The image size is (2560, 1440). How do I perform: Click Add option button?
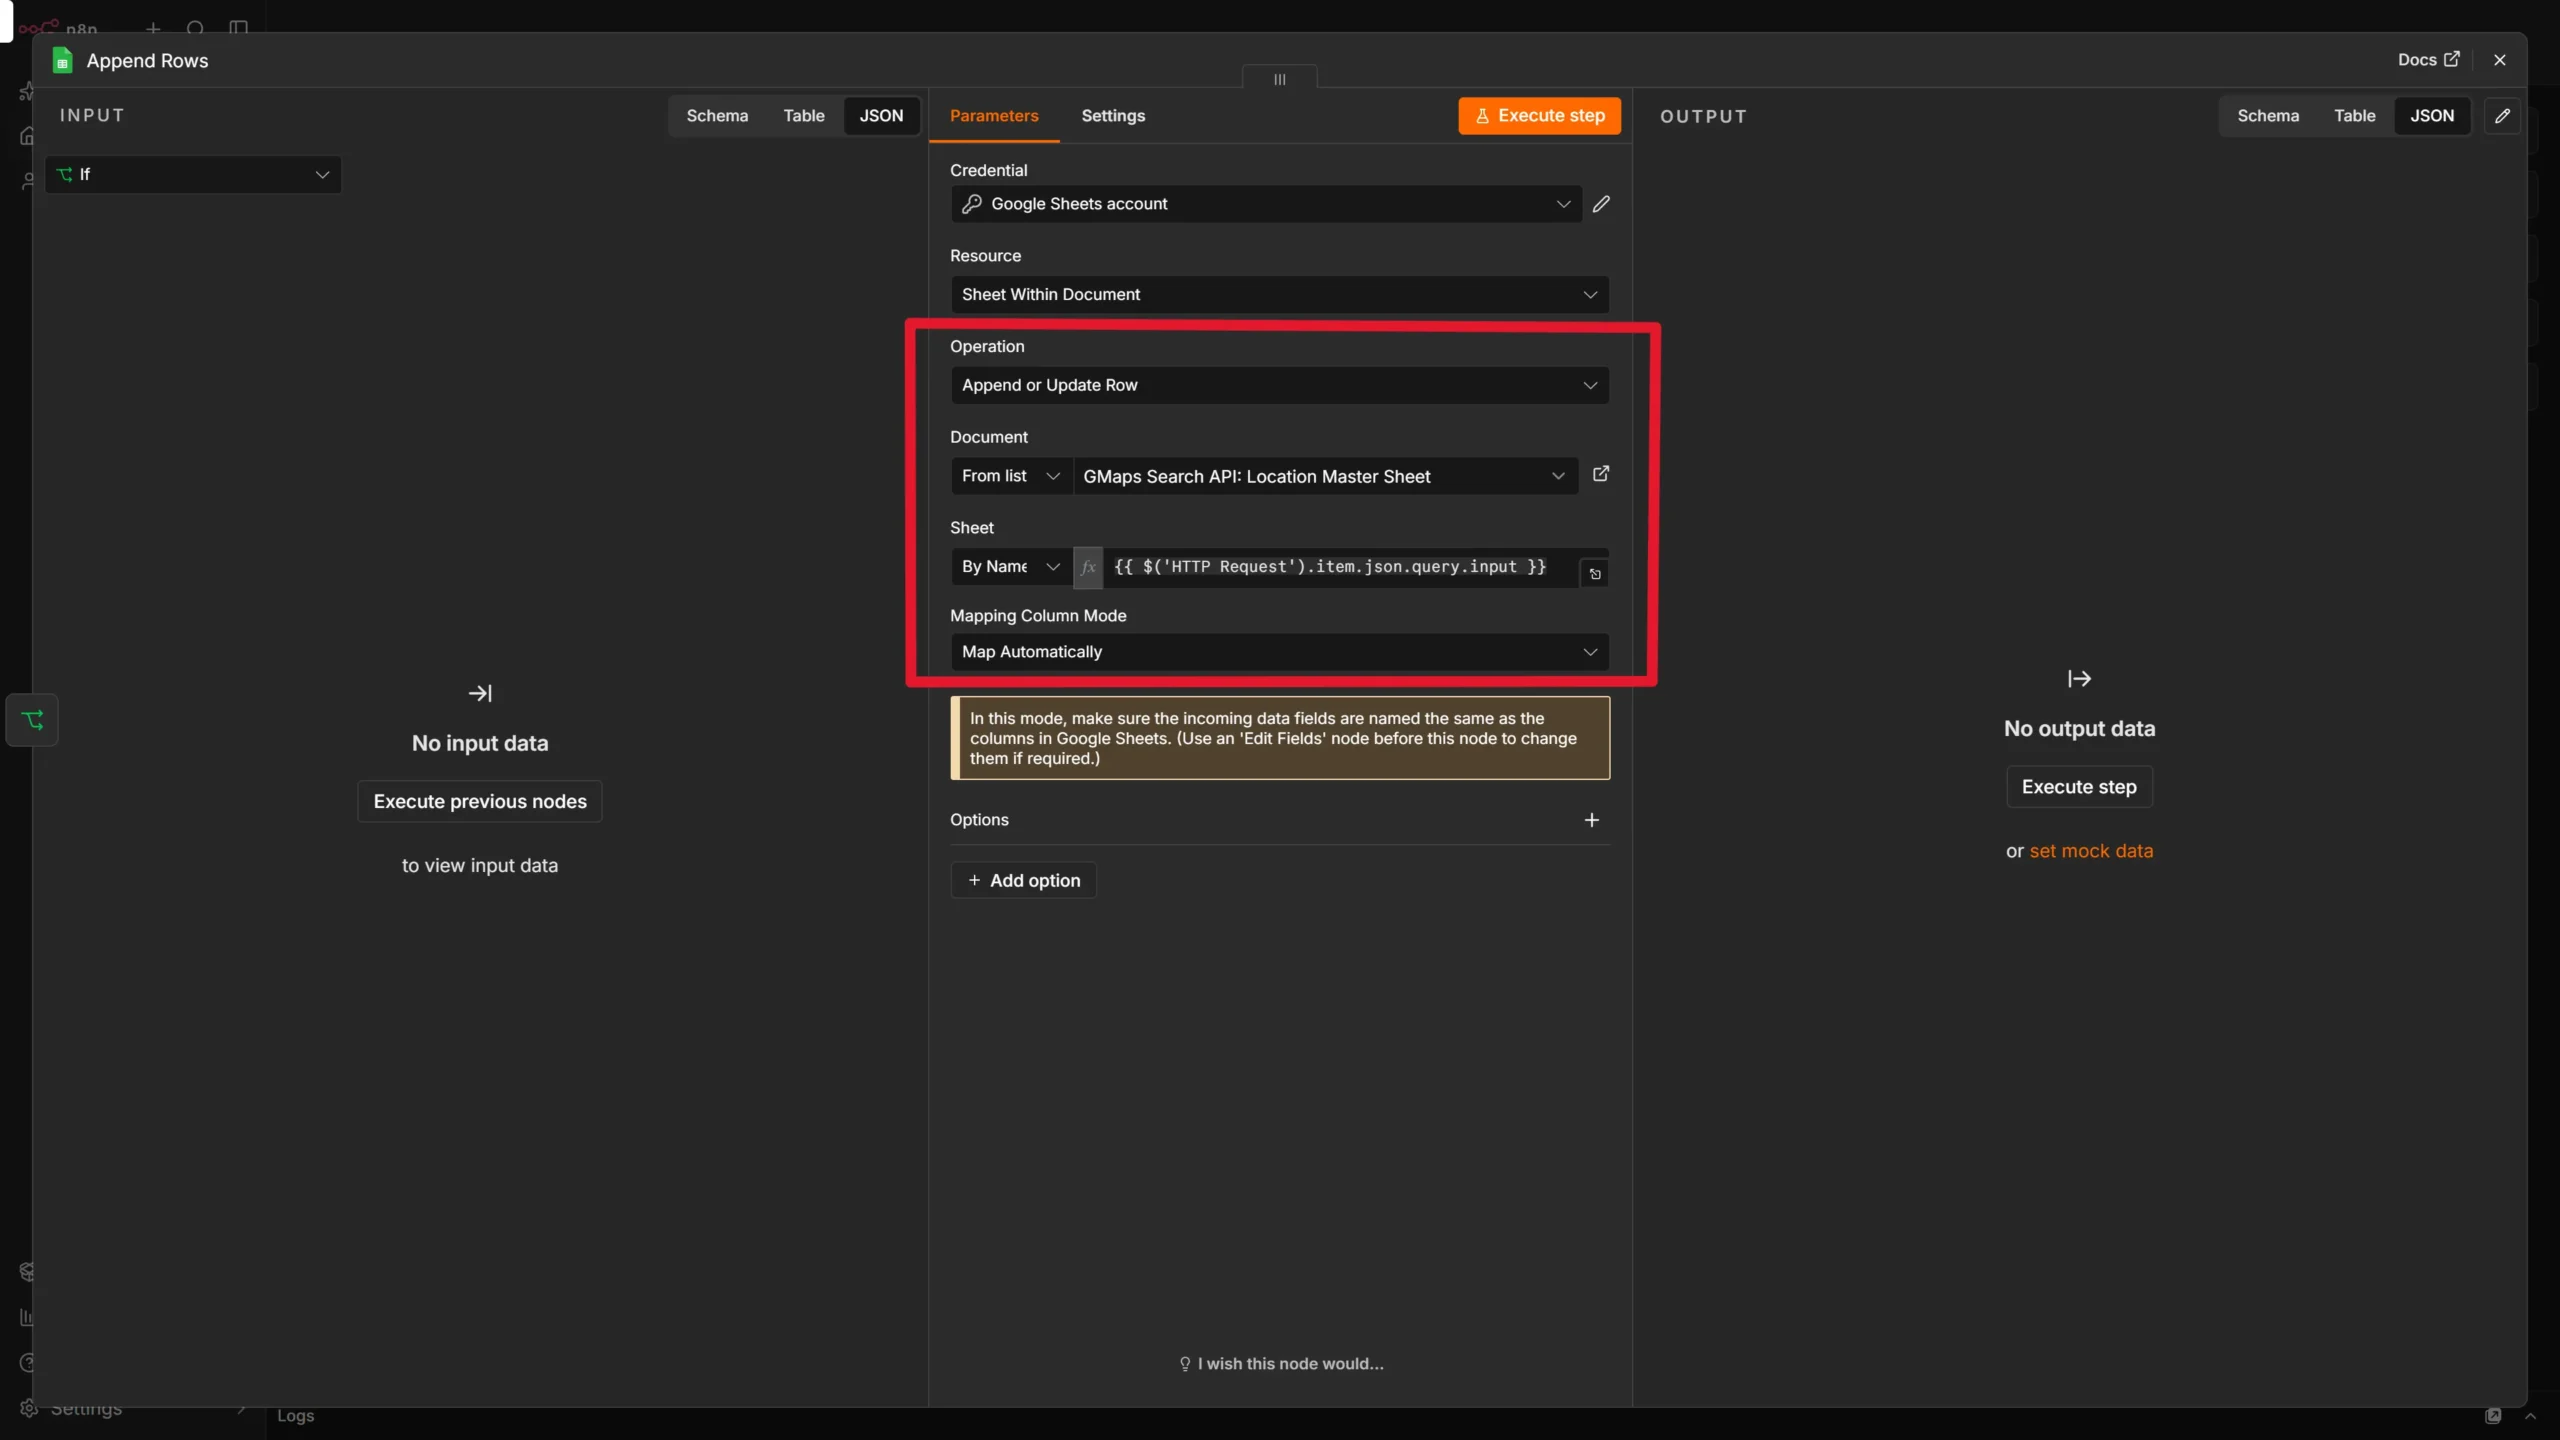pyautogui.click(x=1023, y=880)
